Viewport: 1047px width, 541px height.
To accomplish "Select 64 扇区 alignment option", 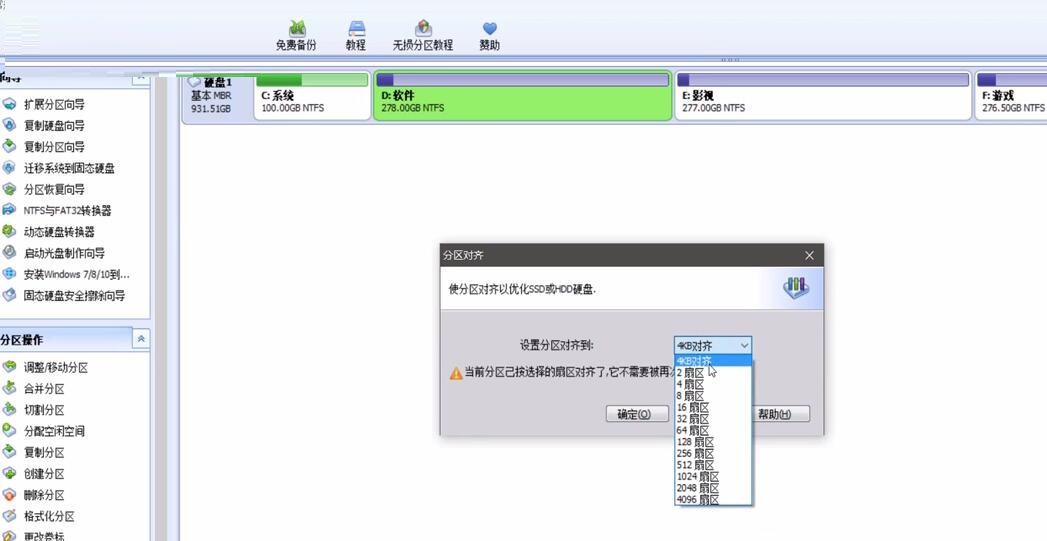I will 713,430.
